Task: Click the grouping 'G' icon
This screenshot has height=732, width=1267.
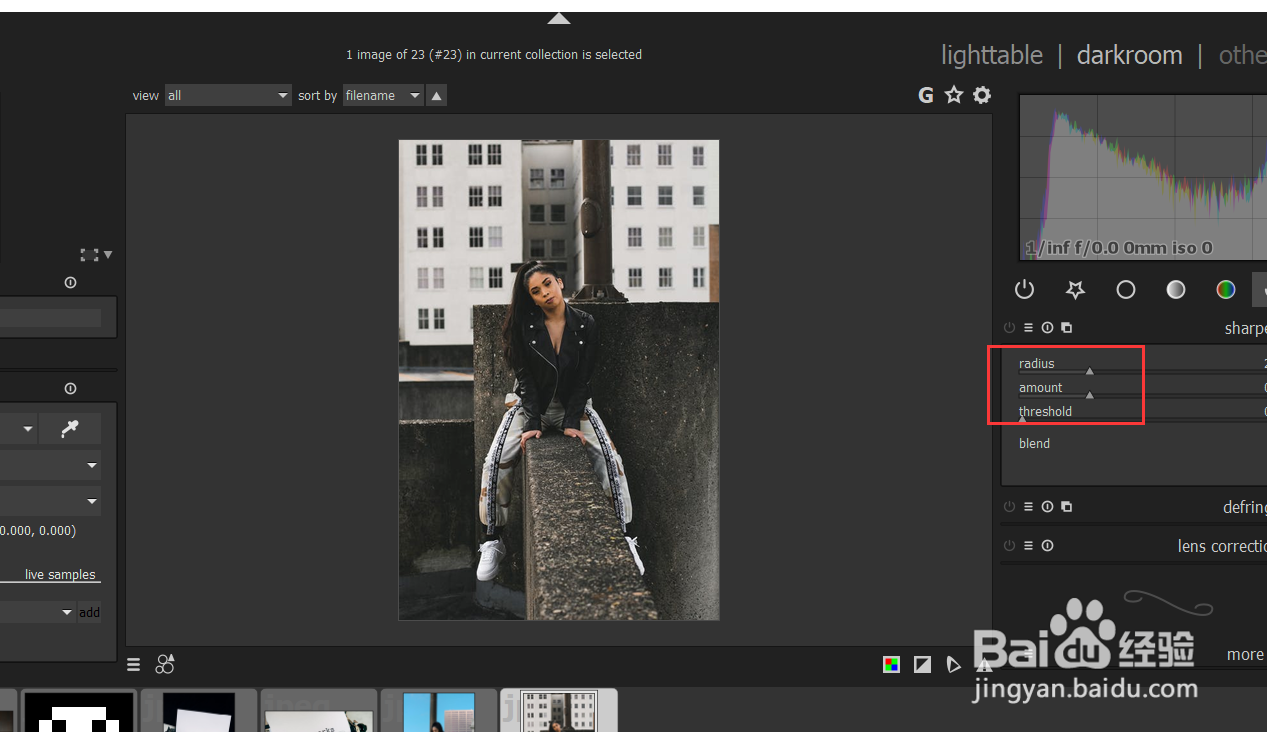Action: coord(926,95)
